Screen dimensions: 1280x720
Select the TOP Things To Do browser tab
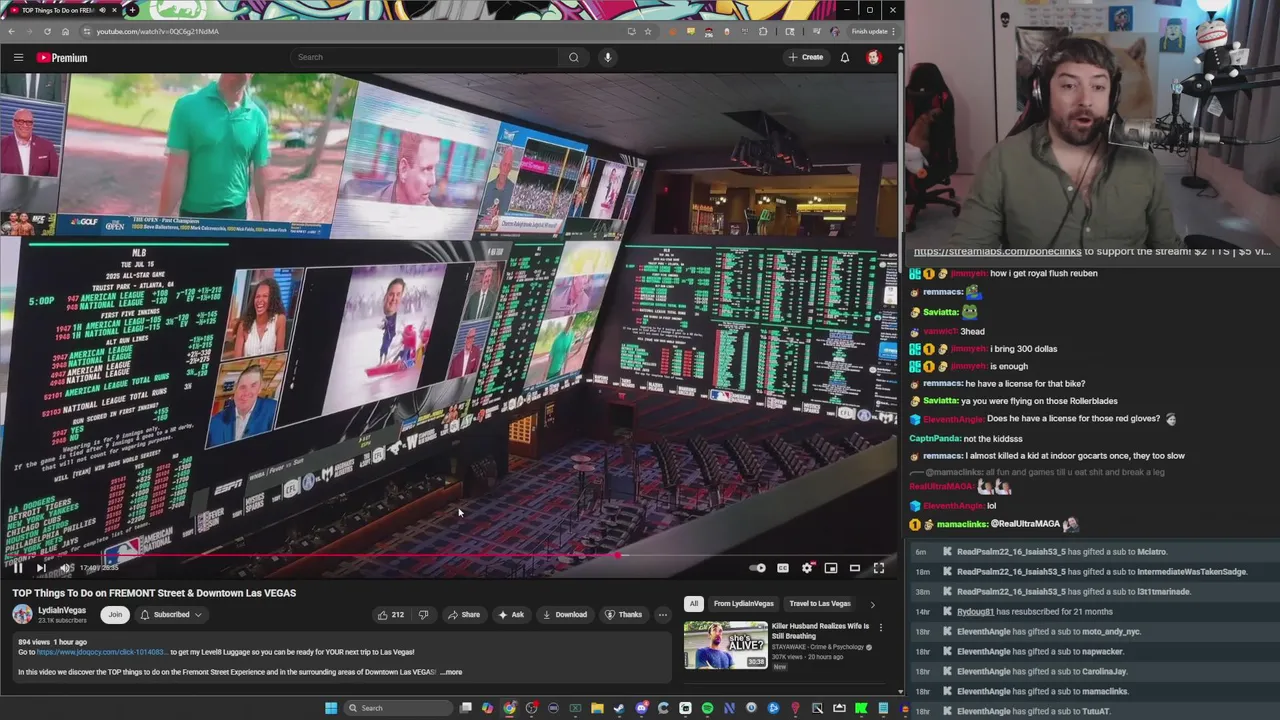tap(61, 10)
